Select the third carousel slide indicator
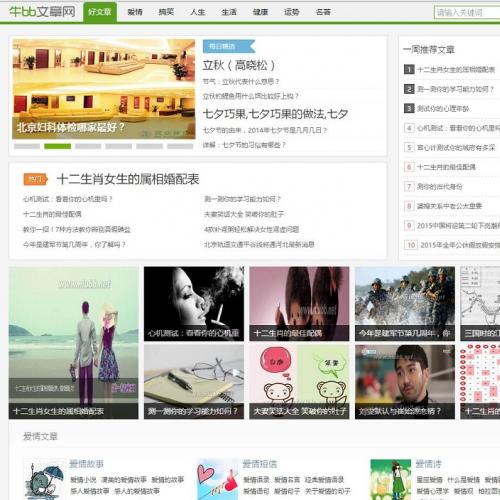Viewport: 500px width, 500px height. pos(88,146)
